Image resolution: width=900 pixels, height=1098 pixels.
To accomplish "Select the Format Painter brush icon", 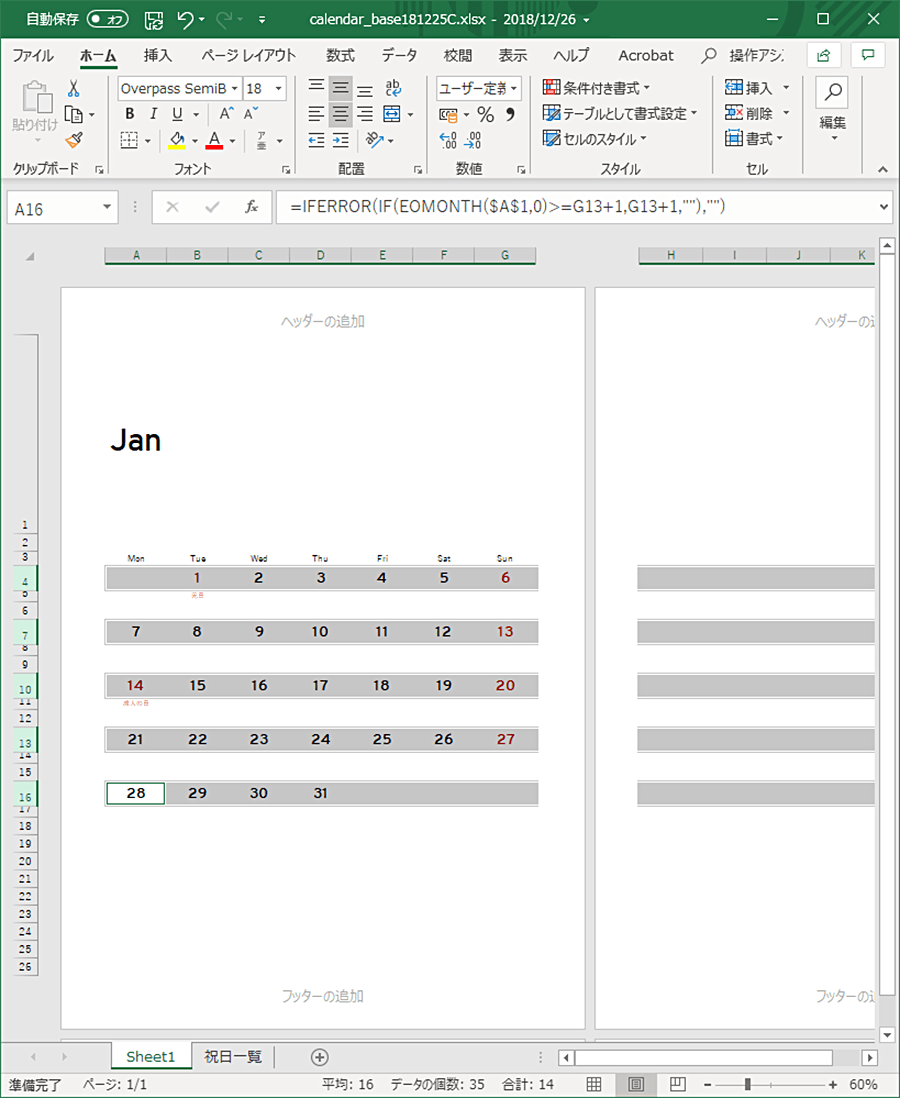I will click(x=74, y=140).
